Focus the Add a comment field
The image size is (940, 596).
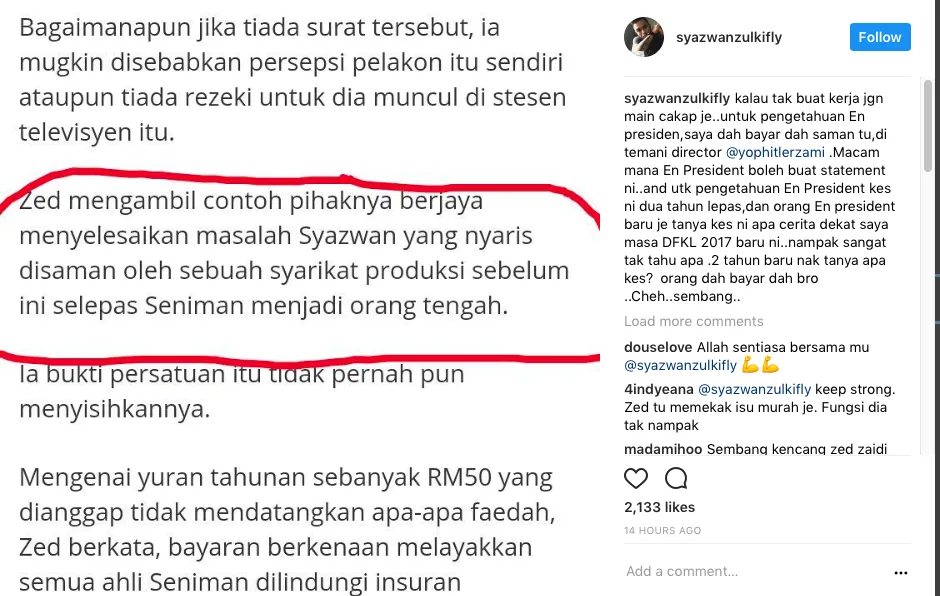point(755,571)
